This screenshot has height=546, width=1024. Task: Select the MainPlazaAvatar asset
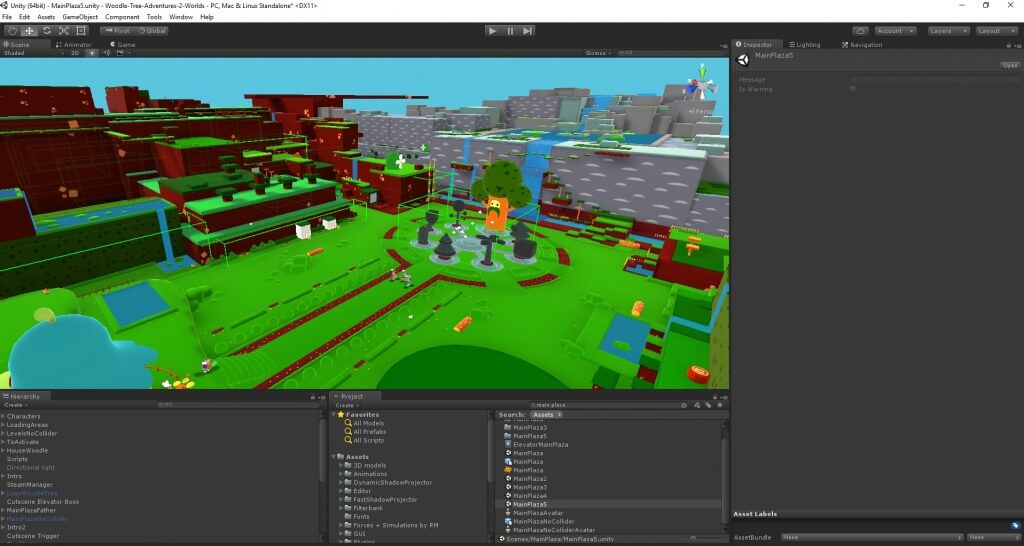534,513
